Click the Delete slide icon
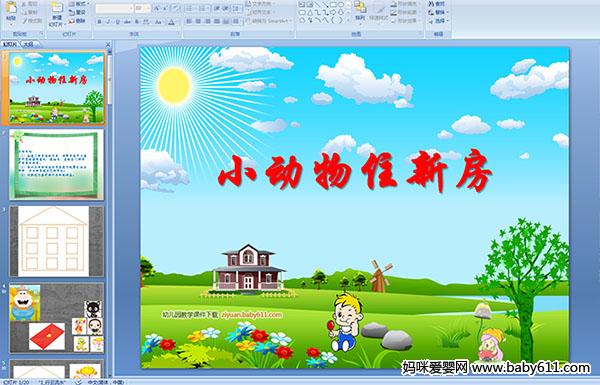Viewport: 600px width, 385px height. pos(78,21)
